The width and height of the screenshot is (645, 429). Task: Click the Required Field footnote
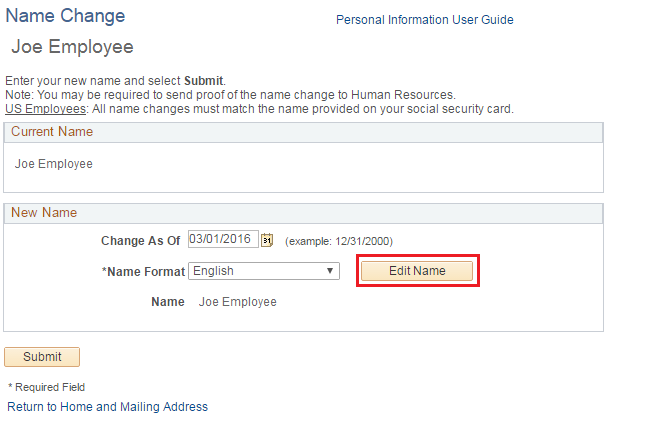click(46, 387)
